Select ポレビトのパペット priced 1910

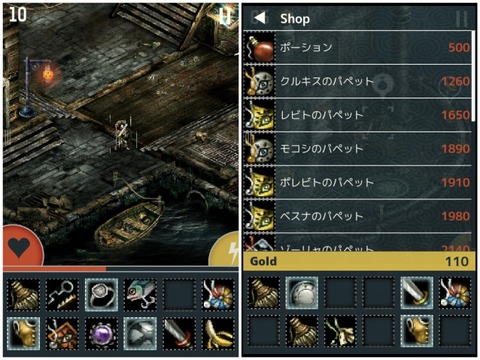(358, 183)
